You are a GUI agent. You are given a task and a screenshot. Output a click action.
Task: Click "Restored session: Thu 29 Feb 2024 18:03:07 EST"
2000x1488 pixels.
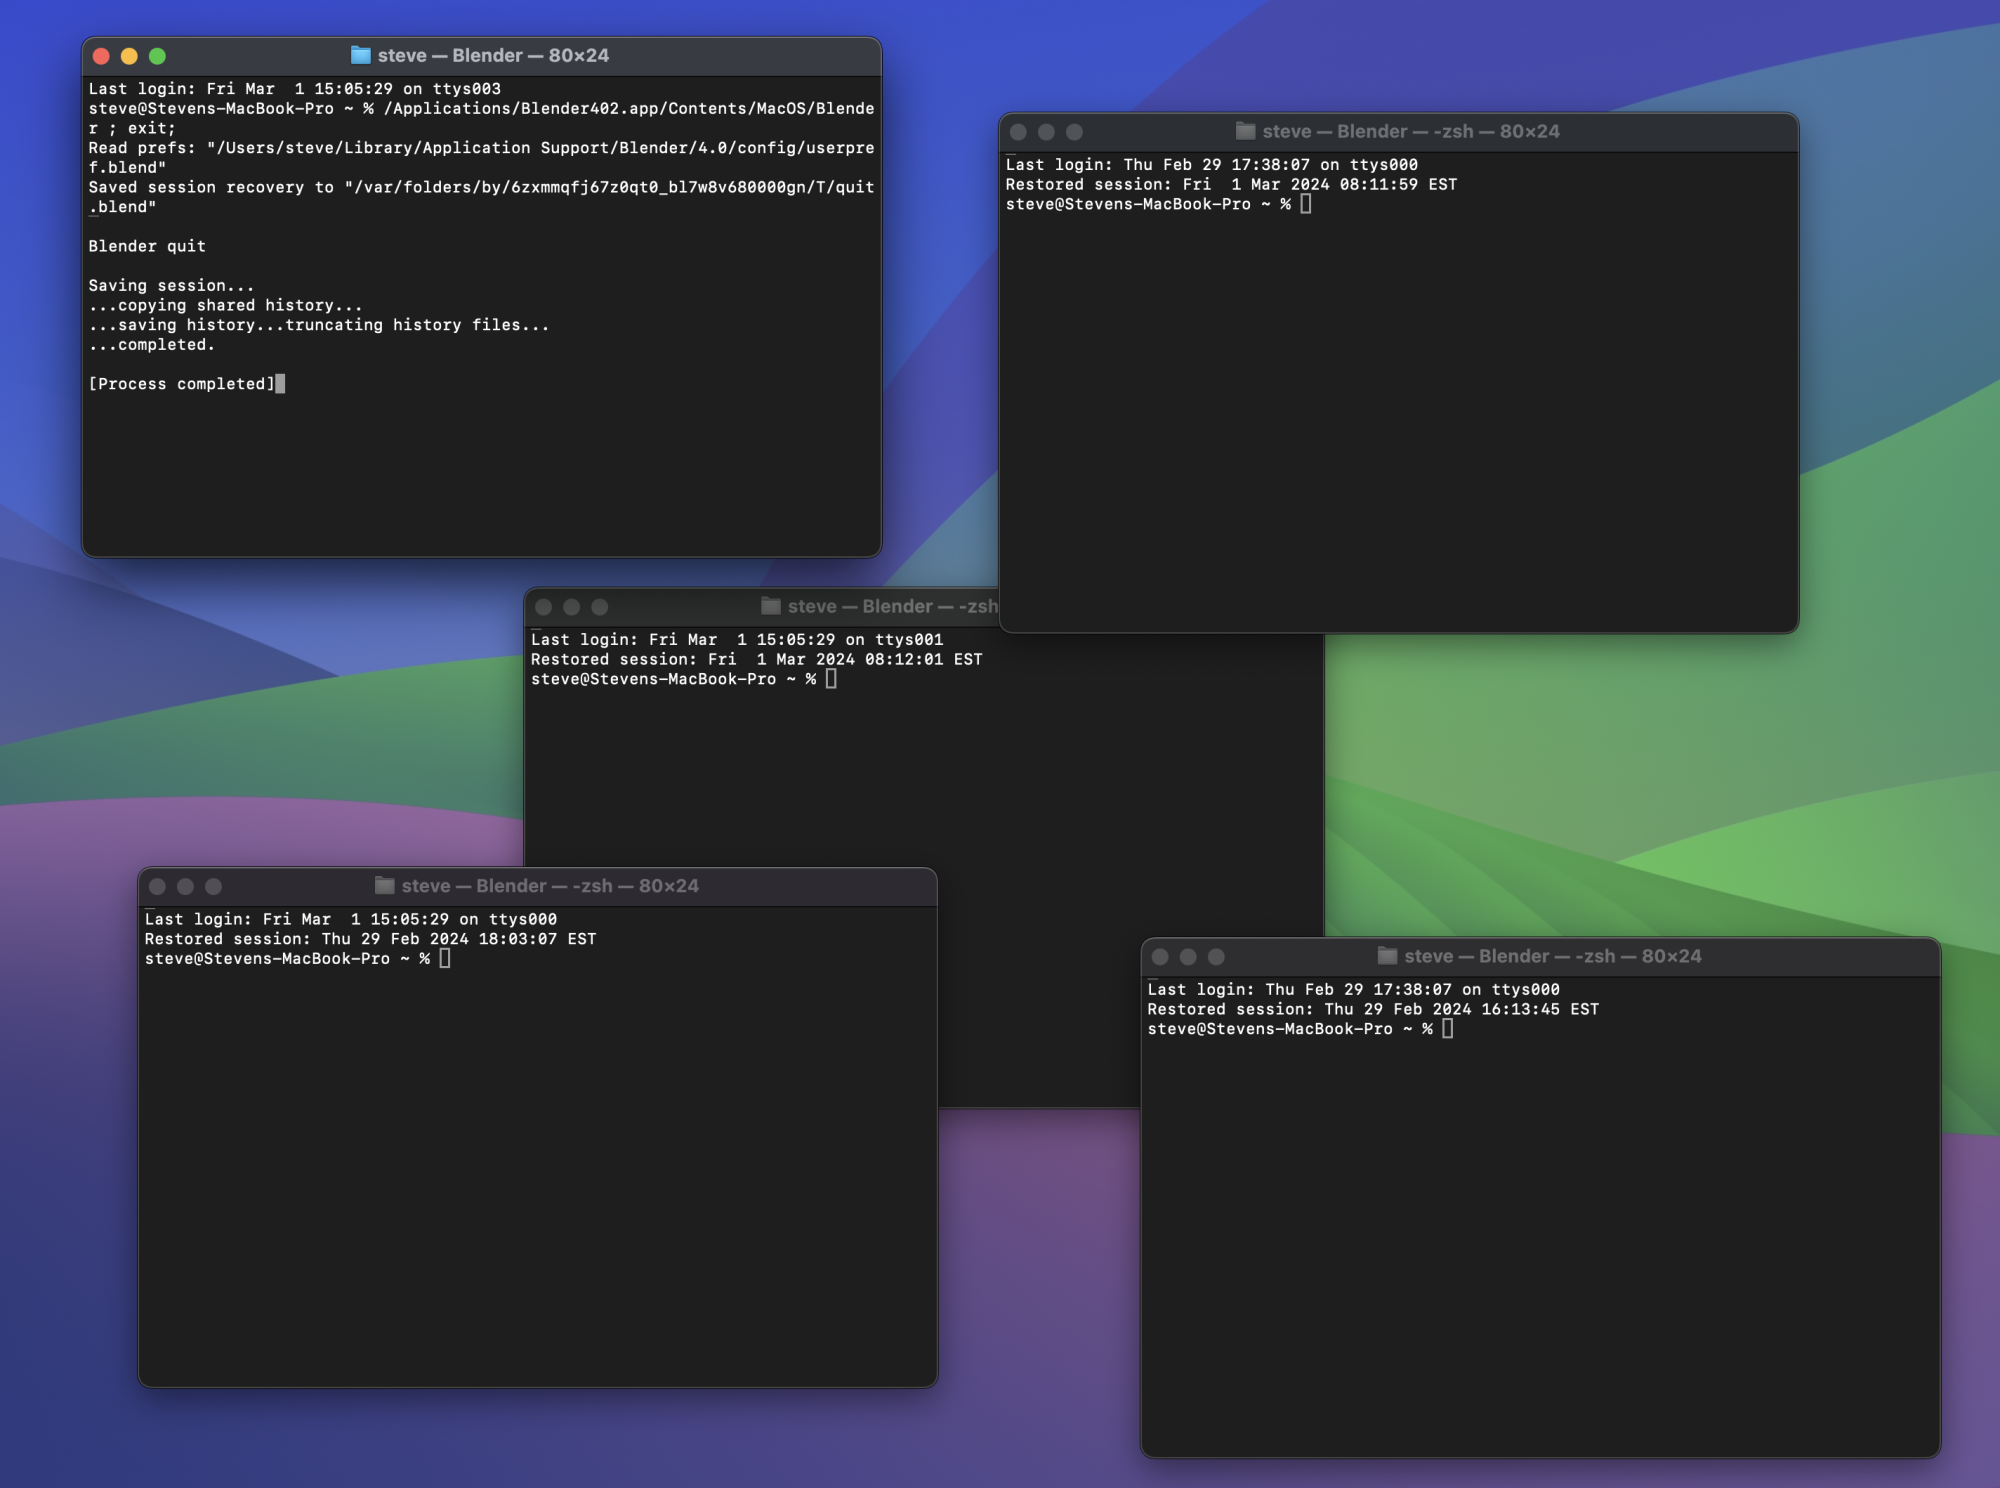370,939
